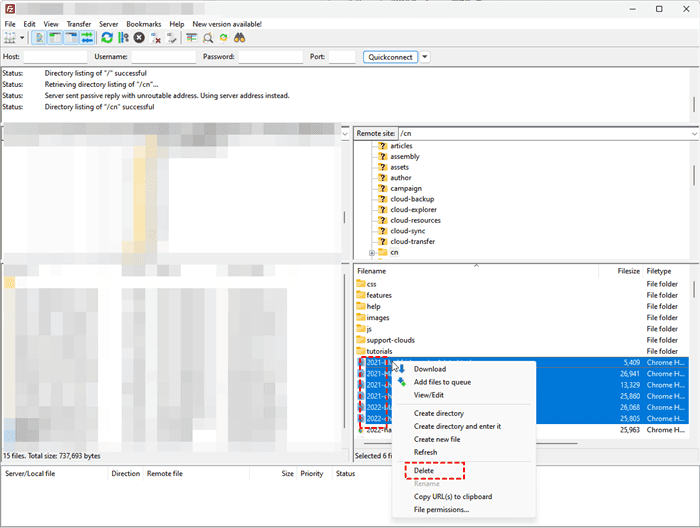Select File permissions... in context menu
The image size is (700, 528).
(x=441, y=509)
